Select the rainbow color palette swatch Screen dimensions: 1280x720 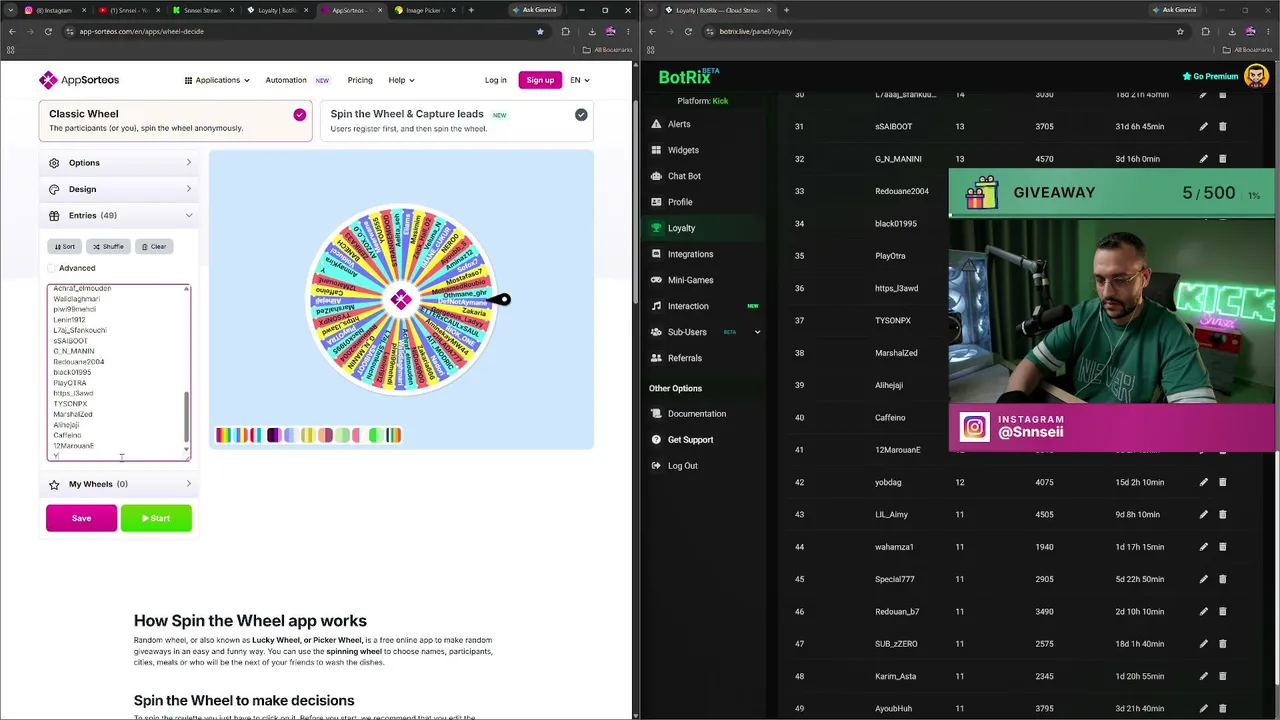[222, 435]
